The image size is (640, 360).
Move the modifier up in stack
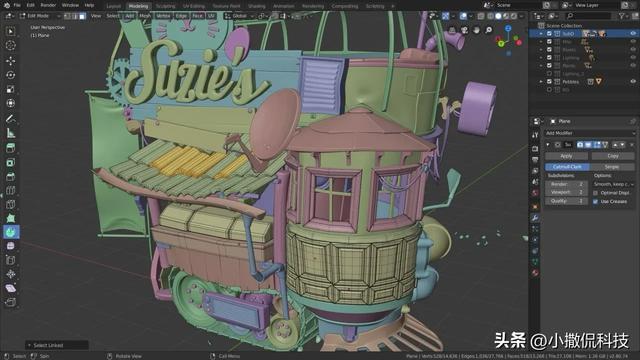pos(615,144)
